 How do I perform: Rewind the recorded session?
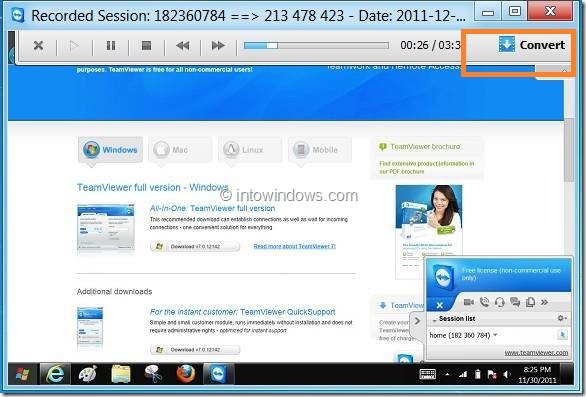click(182, 46)
